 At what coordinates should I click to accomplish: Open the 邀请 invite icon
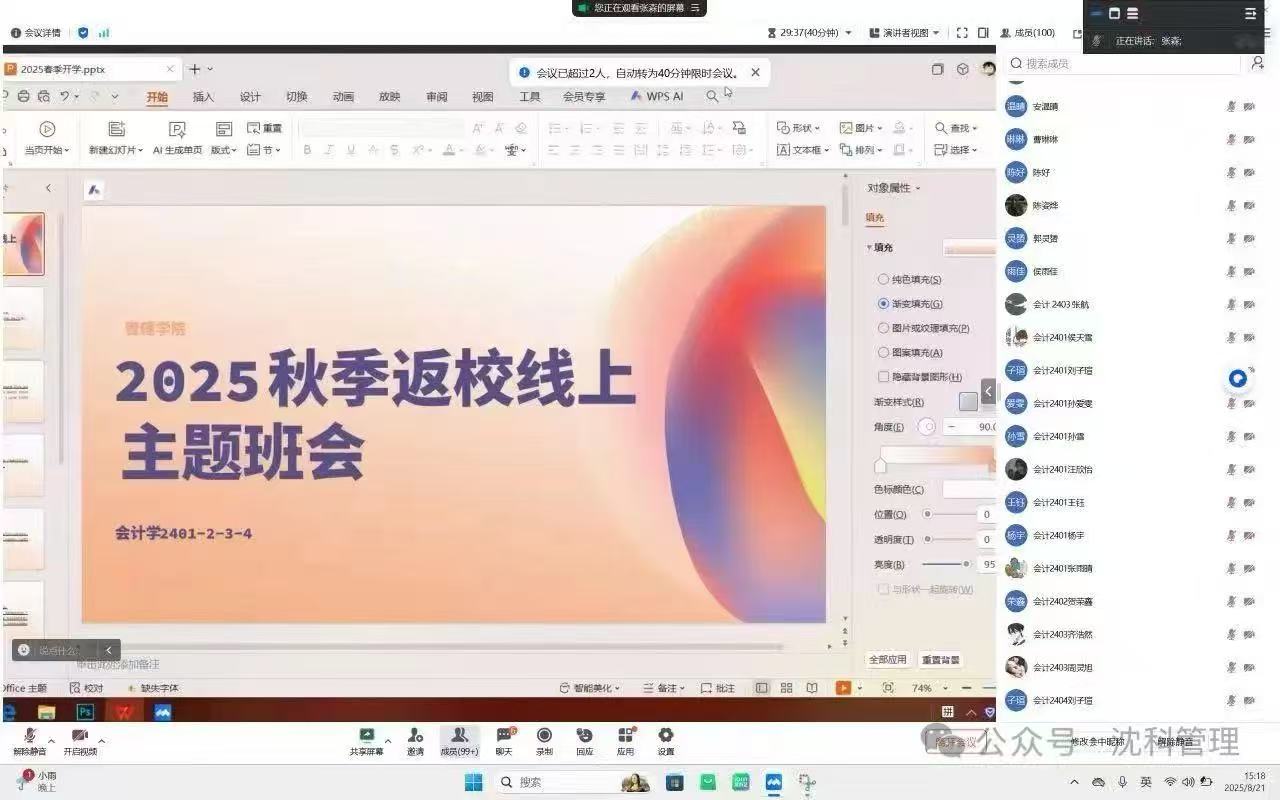click(x=415, y=736)
